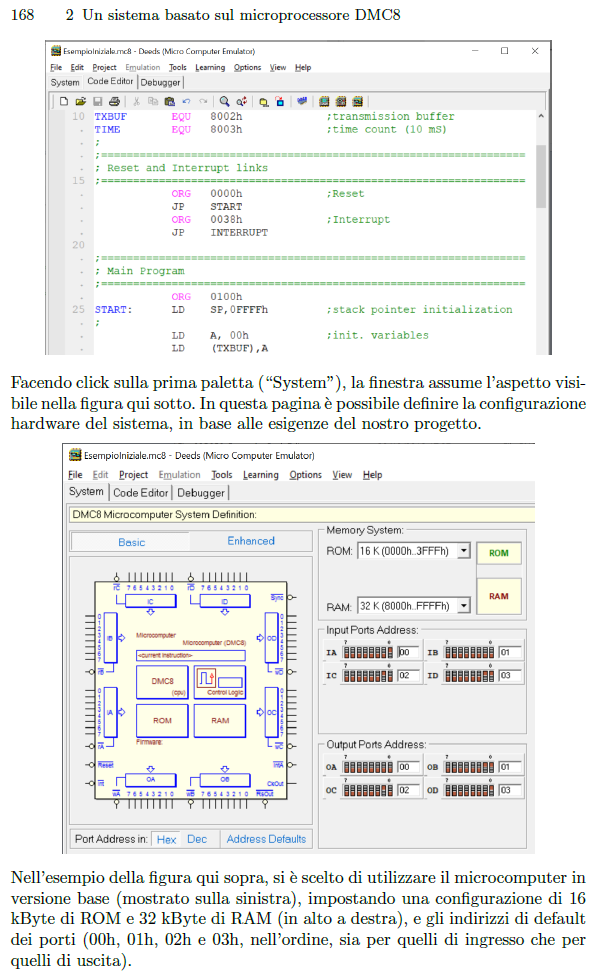The height and width of the screenshot is (980, 600).
Task: Click the Address Defaults button
Action: (266, 839)
